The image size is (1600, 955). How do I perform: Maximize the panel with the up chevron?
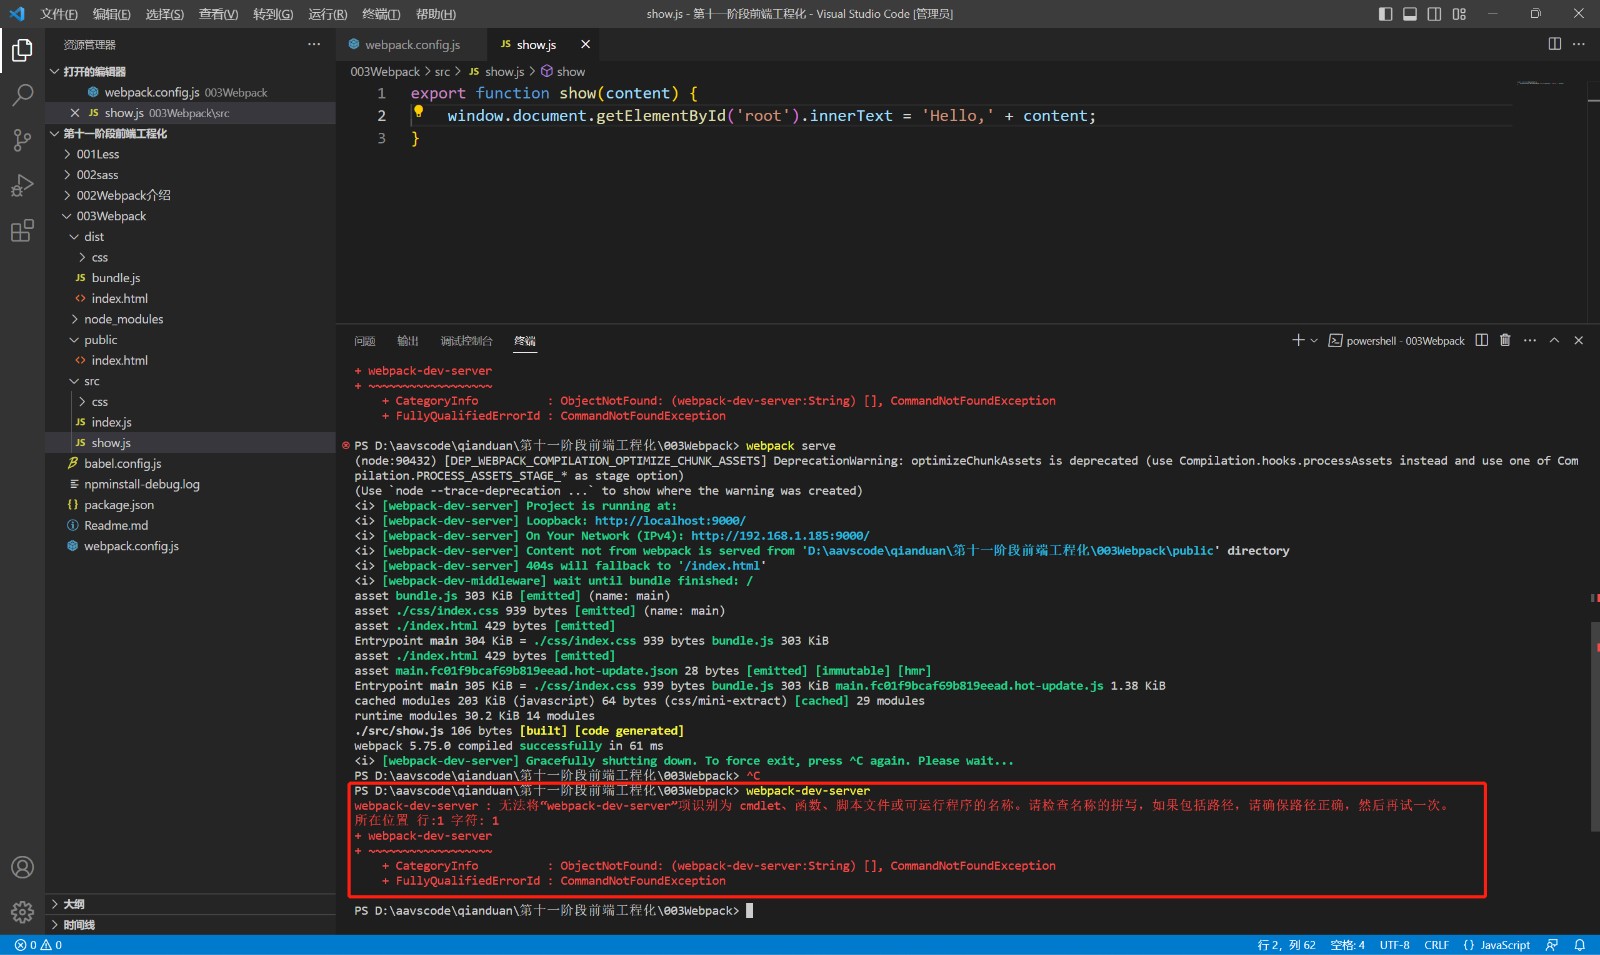1554,340
